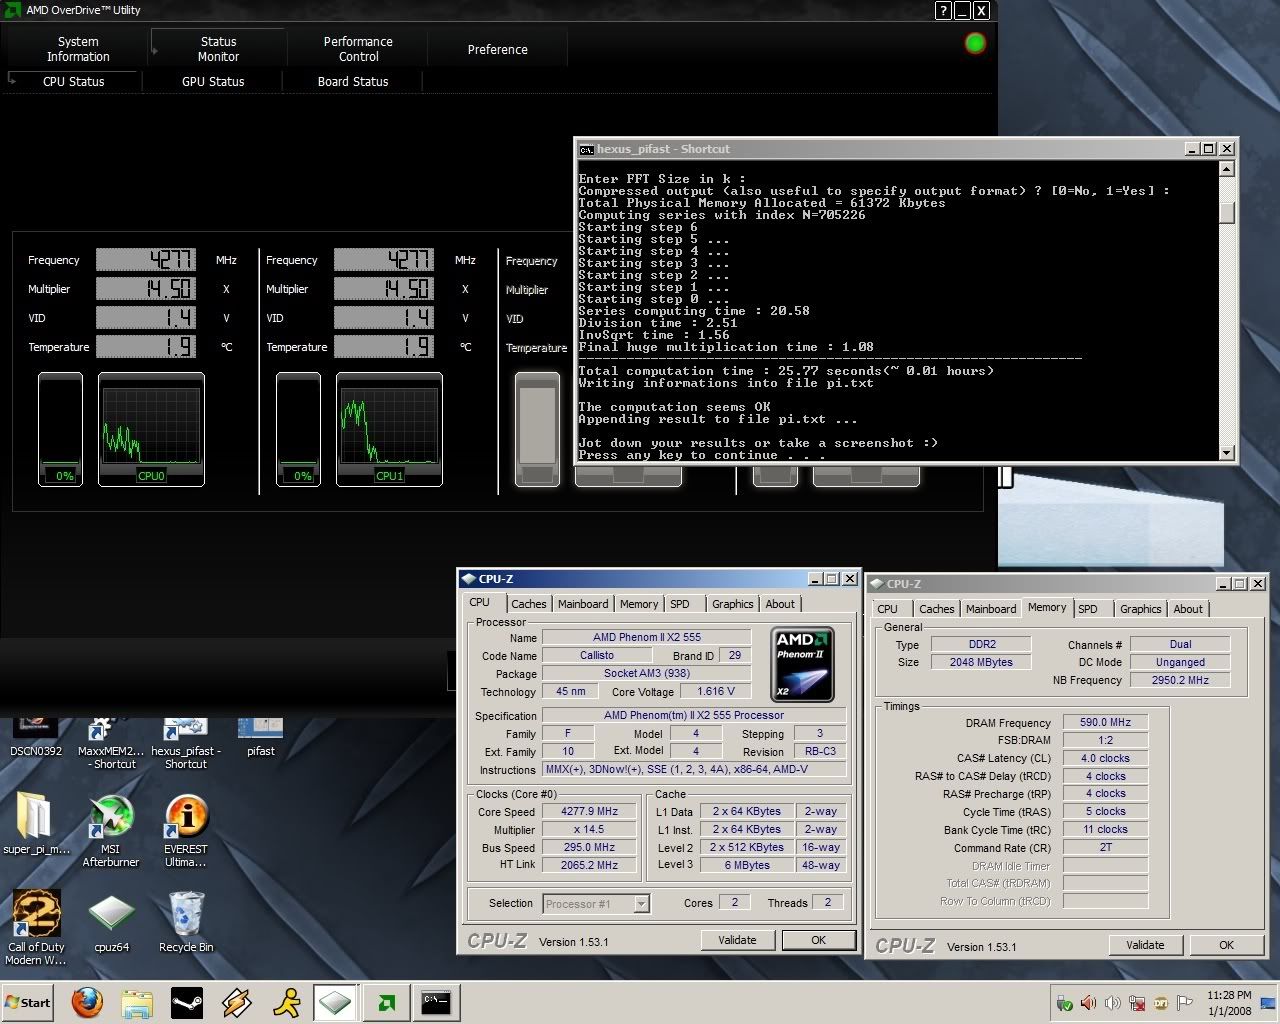The height and width of the screenshot is (1024, 1280).
Task: Open Performance Control menu in AMD OverDrive
Action: pyautogui.click(x=358, y=49)
